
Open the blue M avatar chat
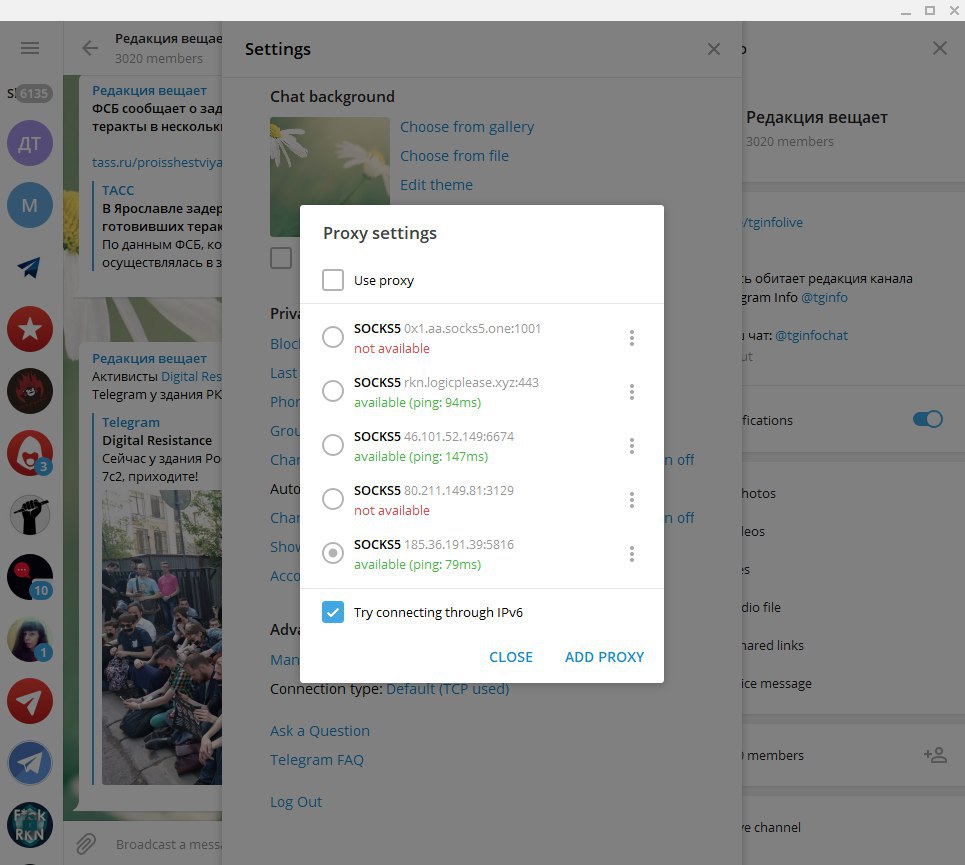pos(30,205)
